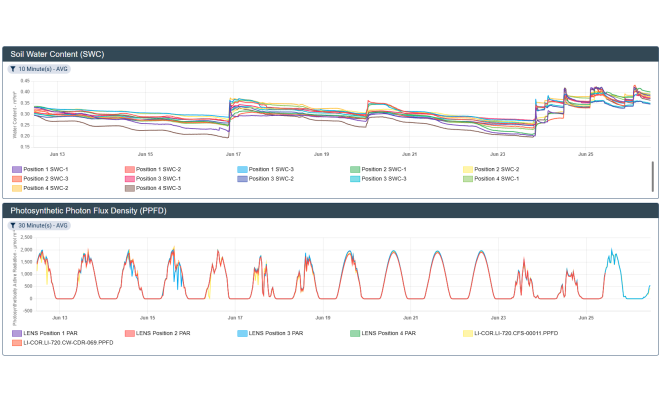Click the -500 value on PPFD y-axis
Screen dimensions: 660x400
coord(27,311)
